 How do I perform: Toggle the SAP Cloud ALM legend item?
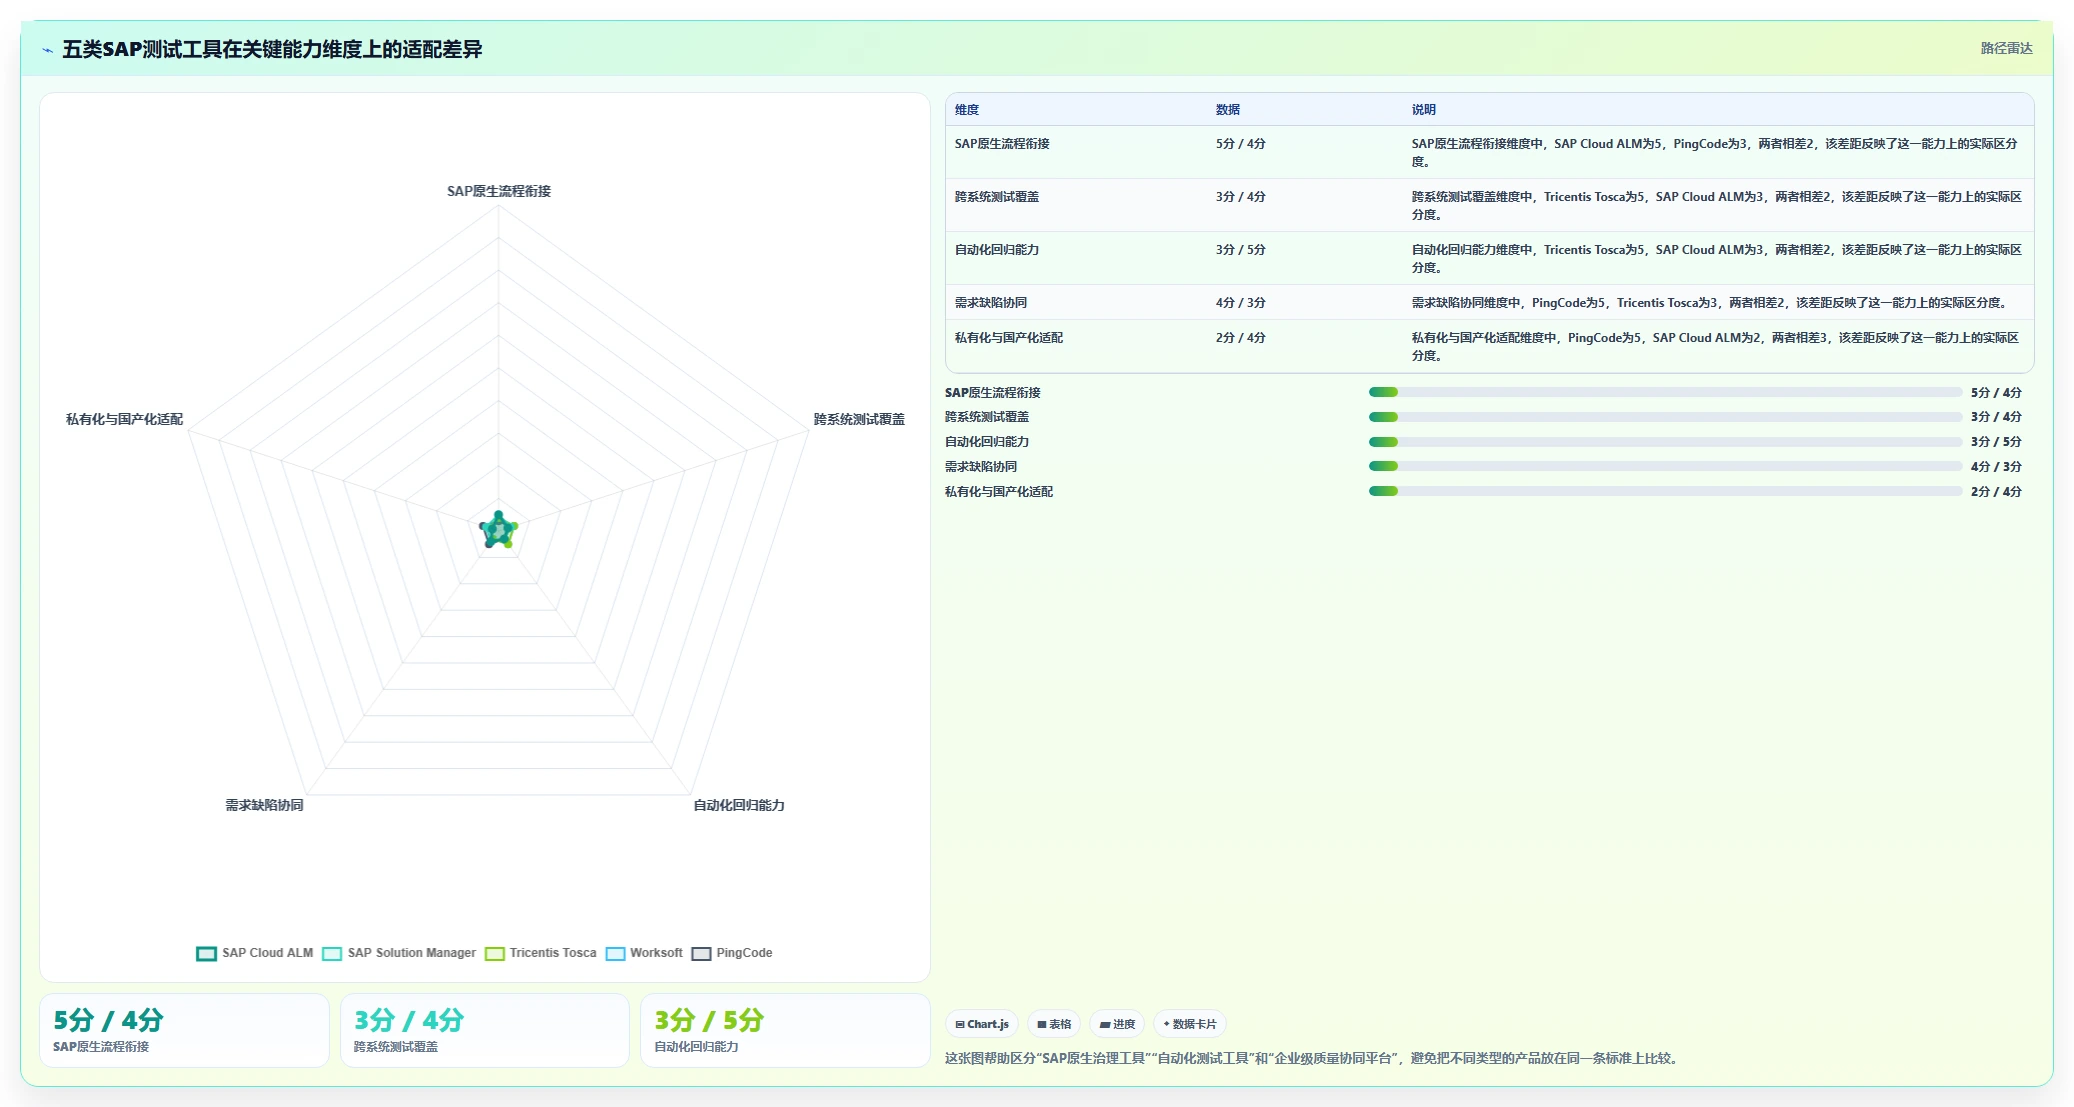pos(255,953)
